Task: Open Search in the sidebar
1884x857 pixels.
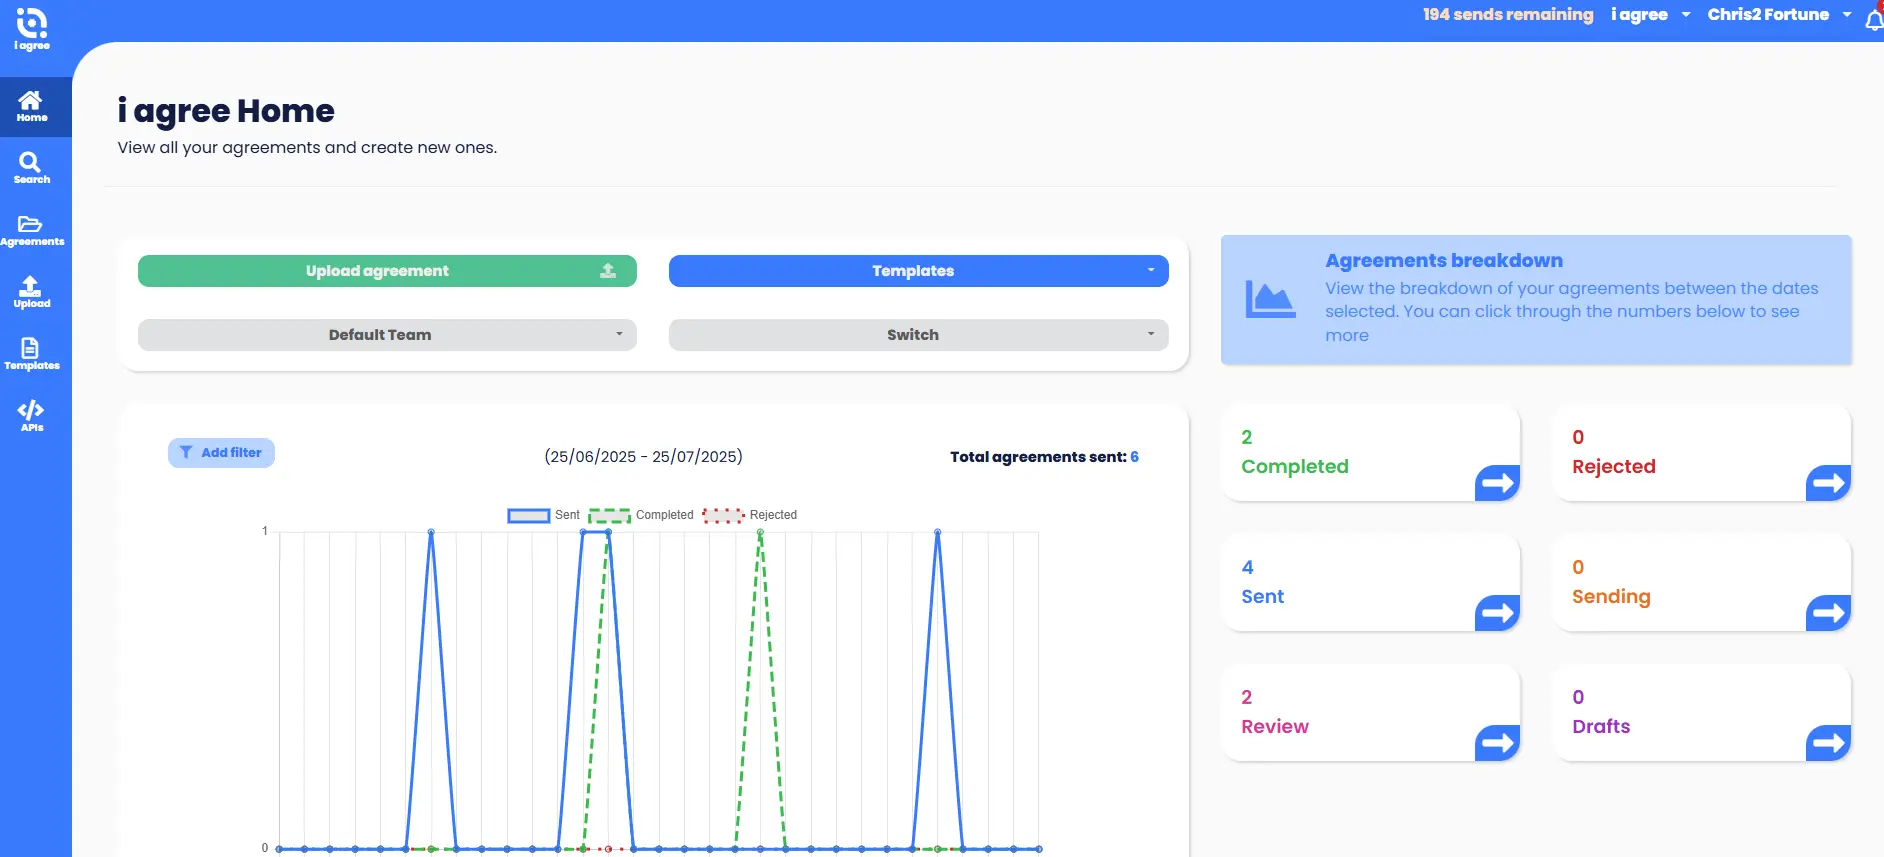Action: tap(31, 168)
